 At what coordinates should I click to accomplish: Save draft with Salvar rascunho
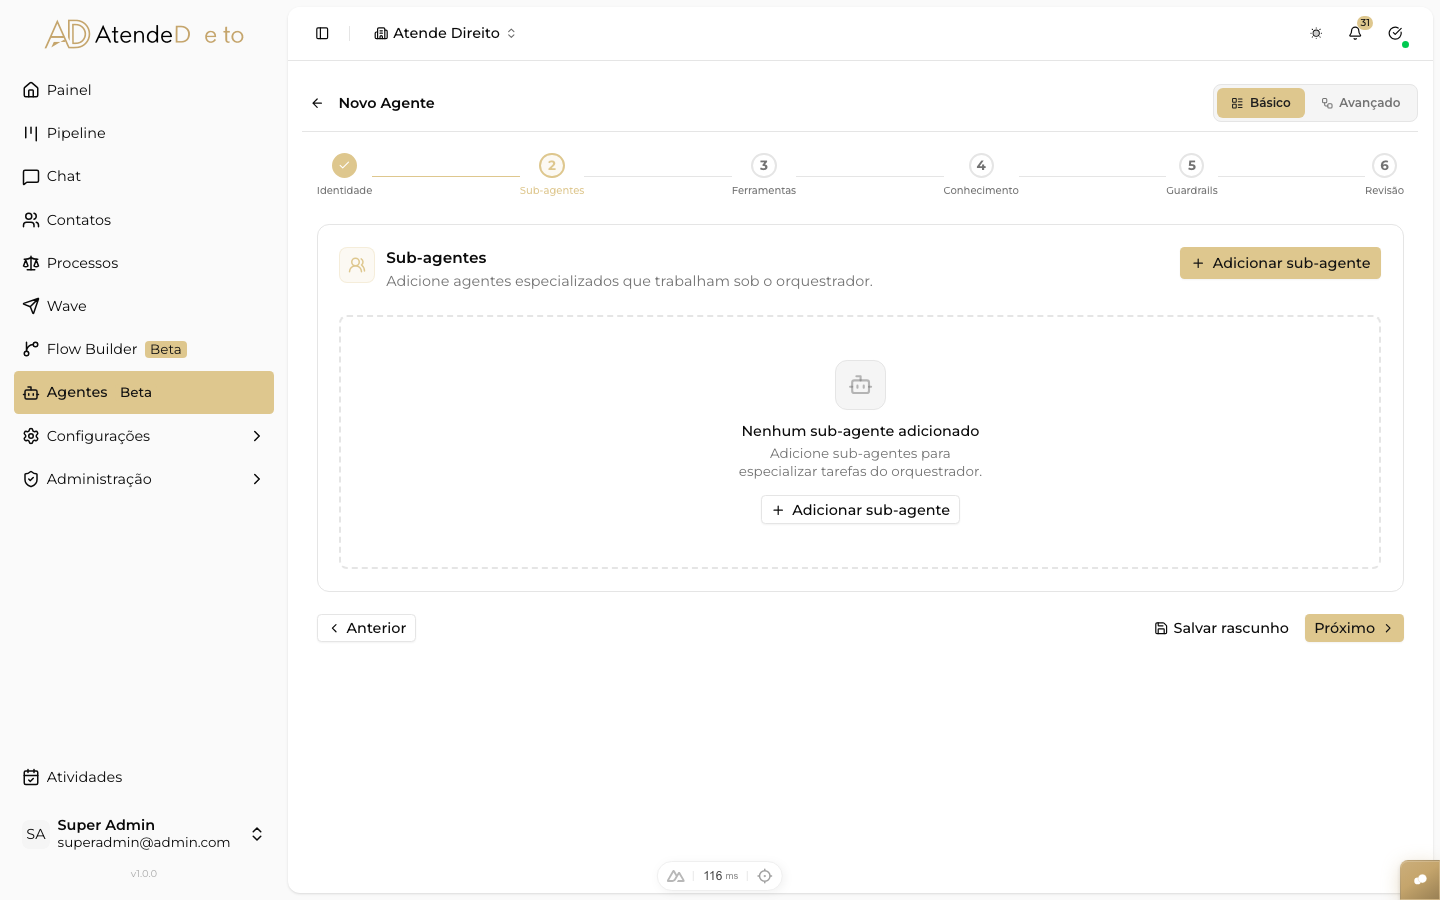tap(1221, 628)
